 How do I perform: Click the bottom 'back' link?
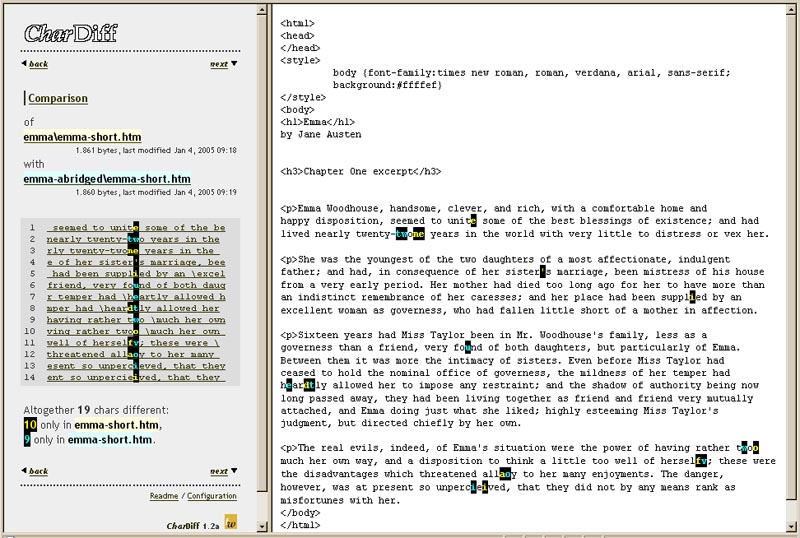pos(38,471)
